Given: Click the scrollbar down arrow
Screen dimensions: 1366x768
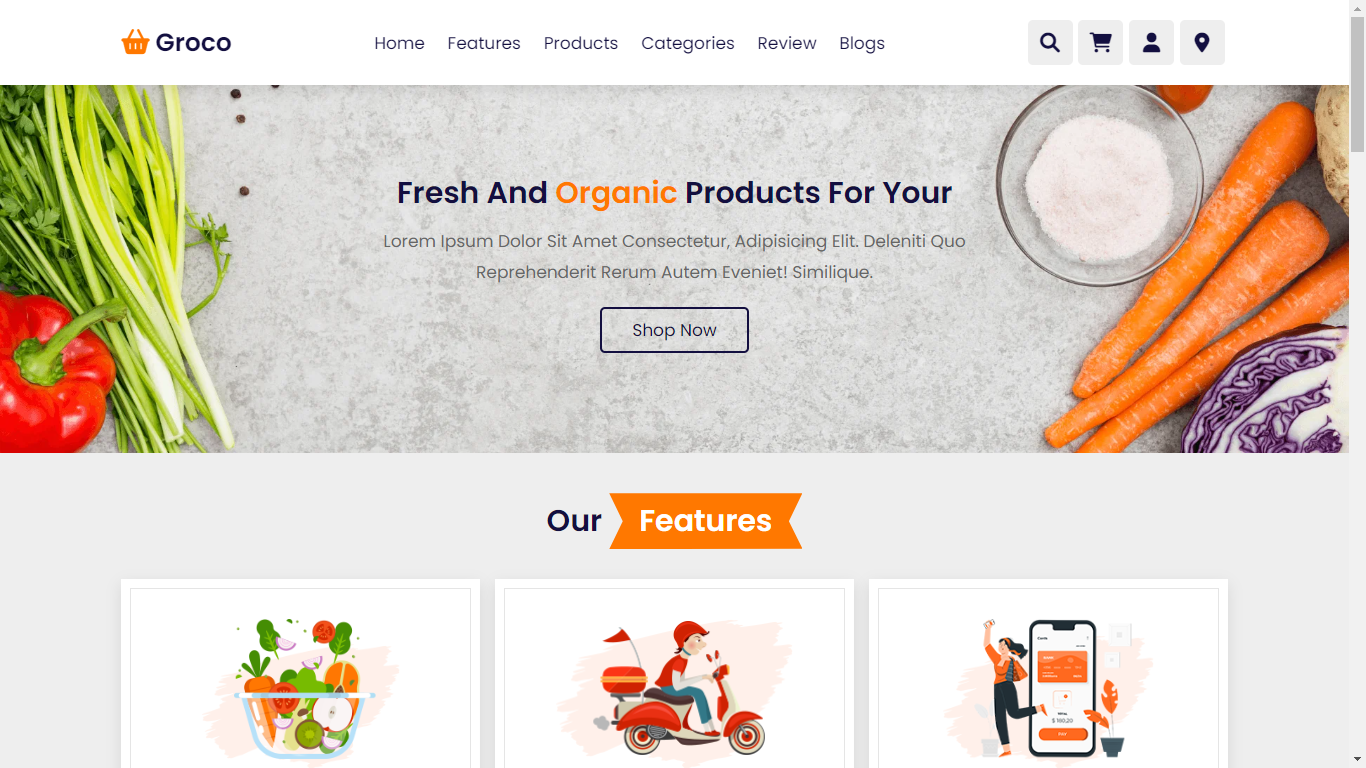Looking at the screenshot, I should pyautogui.click(x=1357, y=759).
